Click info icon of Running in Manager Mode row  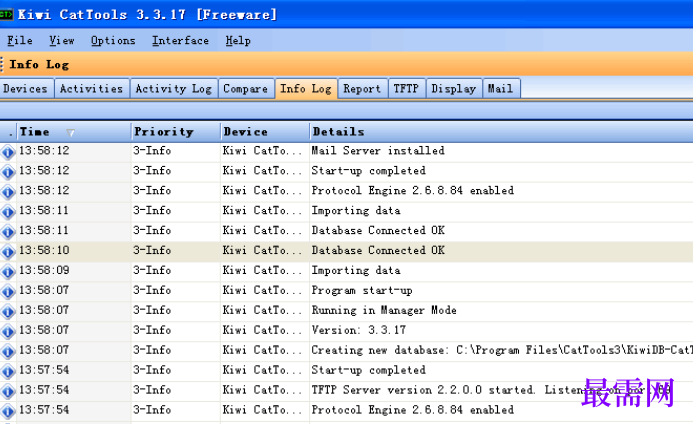coord(8,311)
